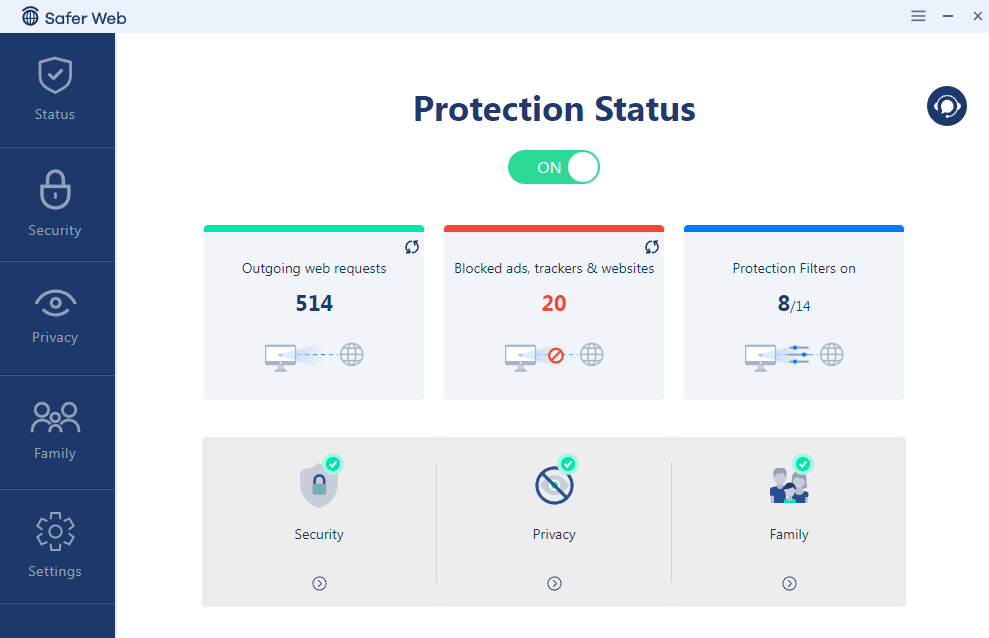This screenshot has width=989, height=638.
Task: Expand the Family panel details chevron
Action: pos(789,583)
